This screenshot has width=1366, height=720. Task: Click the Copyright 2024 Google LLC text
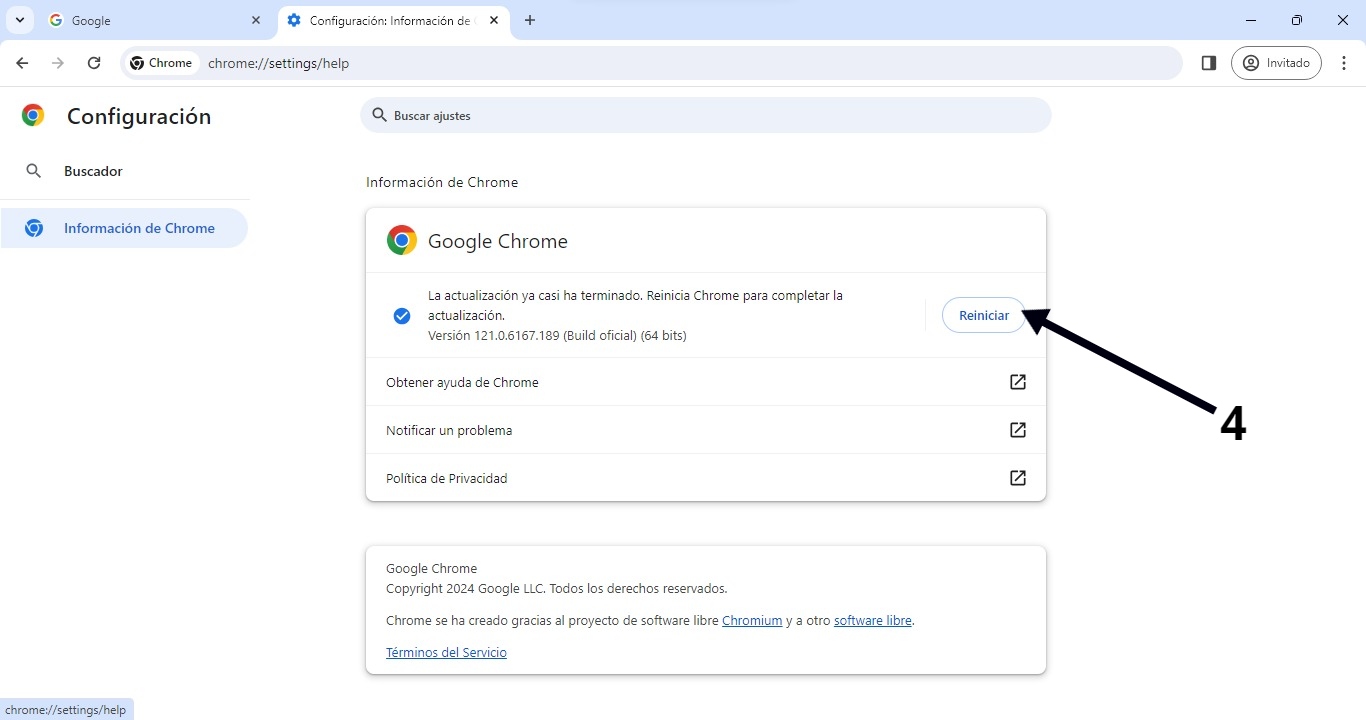557,588
